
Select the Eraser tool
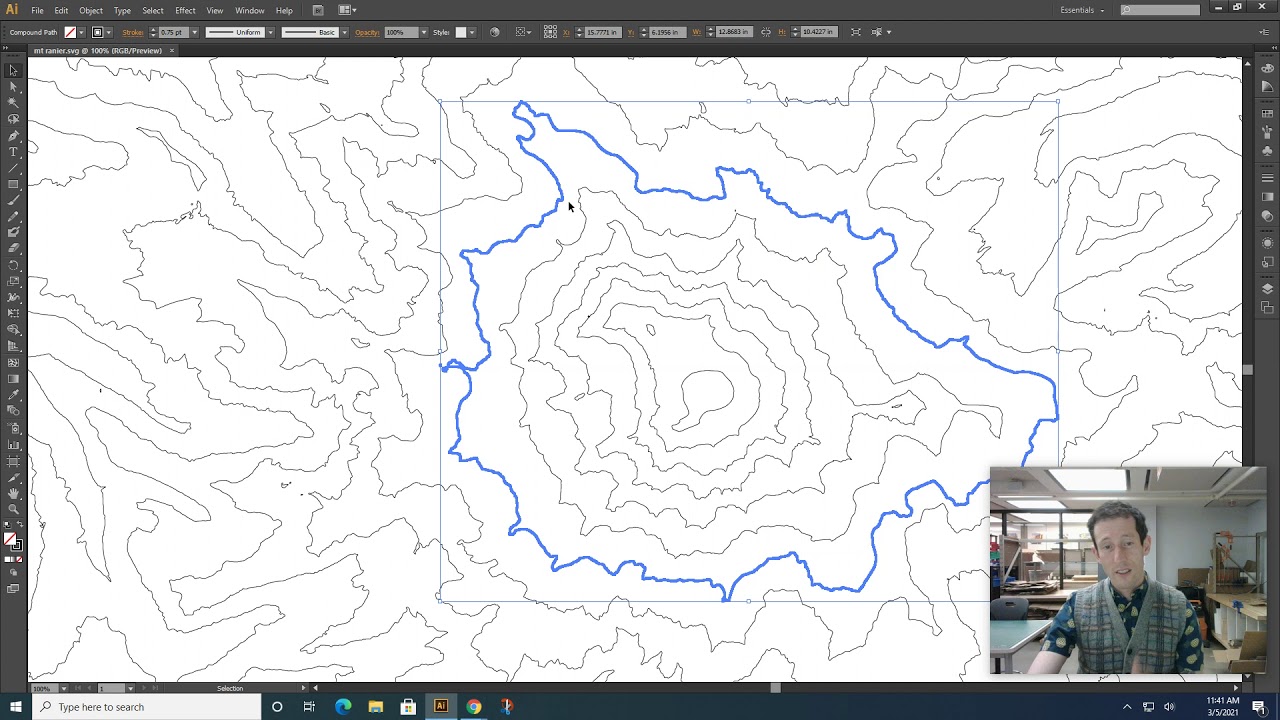(13, 249)
